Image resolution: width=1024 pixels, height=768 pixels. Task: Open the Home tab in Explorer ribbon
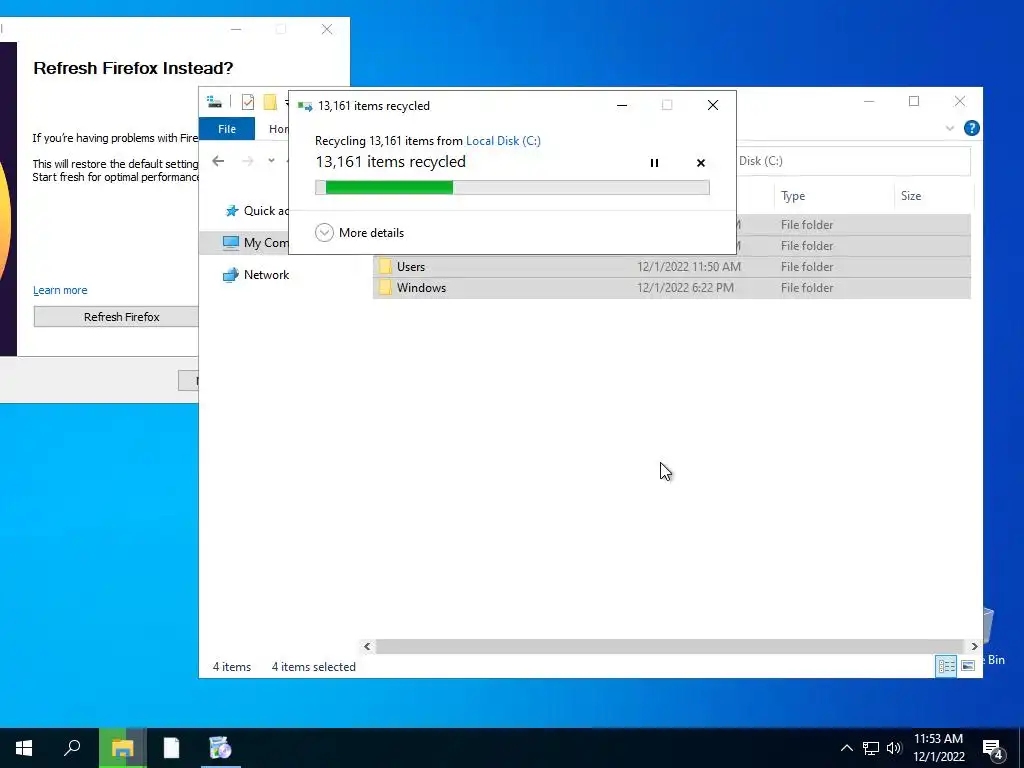click(278, 129)
